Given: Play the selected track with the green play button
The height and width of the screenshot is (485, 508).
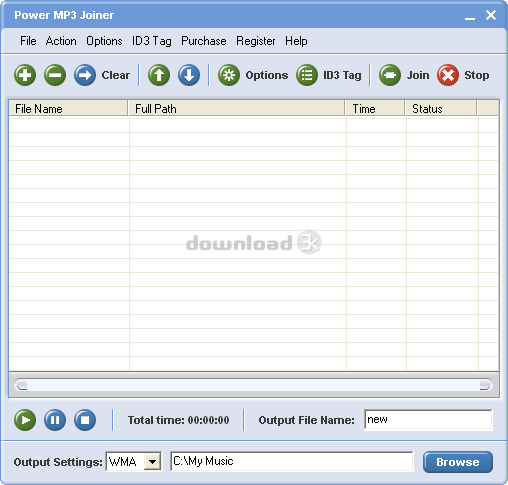Looking at the screenshot, I should (25, 420).
